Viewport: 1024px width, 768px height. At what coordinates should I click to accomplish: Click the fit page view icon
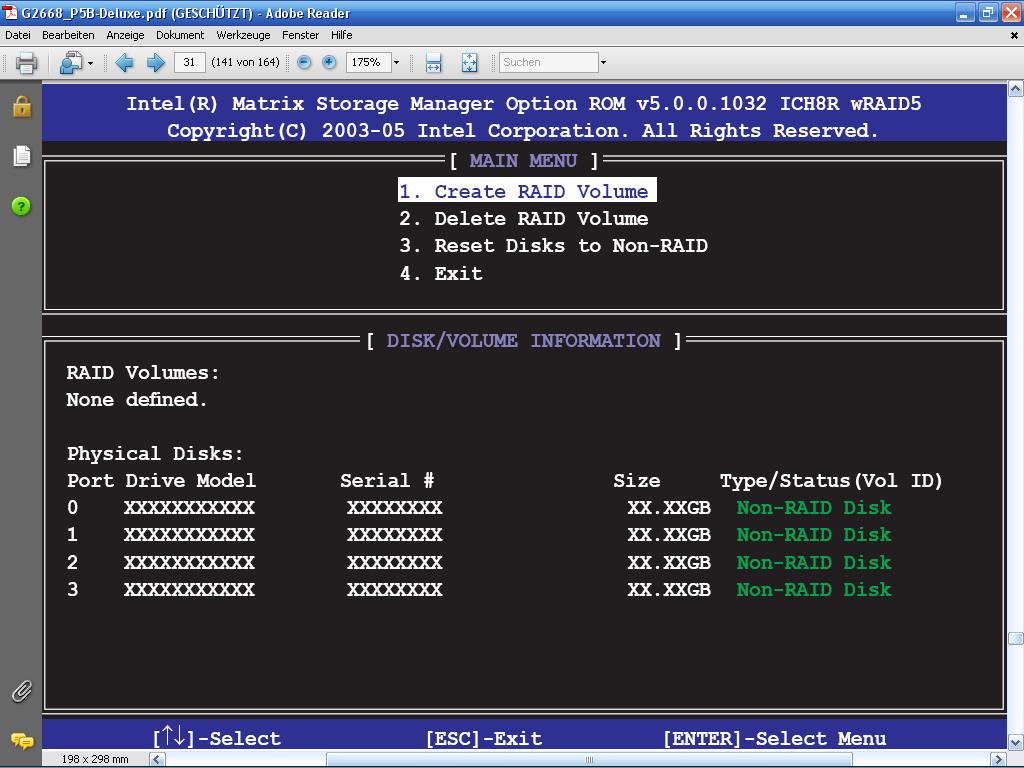click(470, 63)
